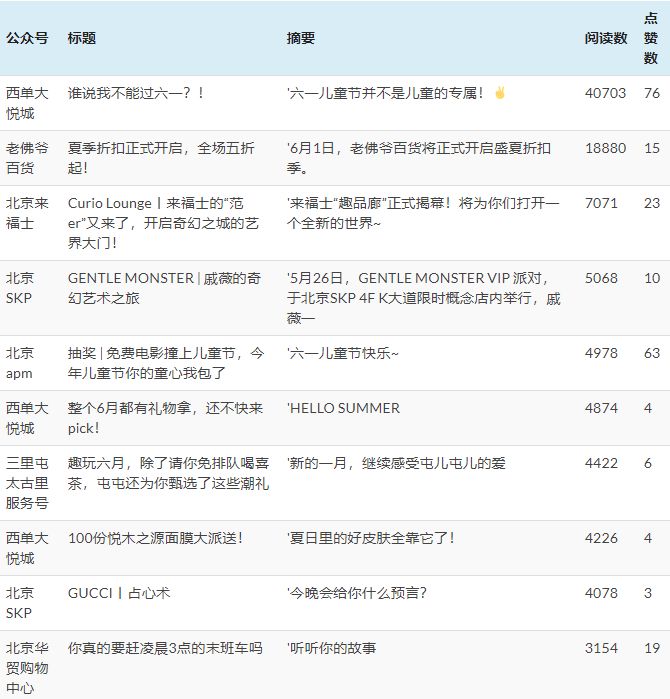Viewport: 670px width, 699px height.
Task: Select title 夏季折扣正式开启，全场五折起
Action: pos(161,158)
